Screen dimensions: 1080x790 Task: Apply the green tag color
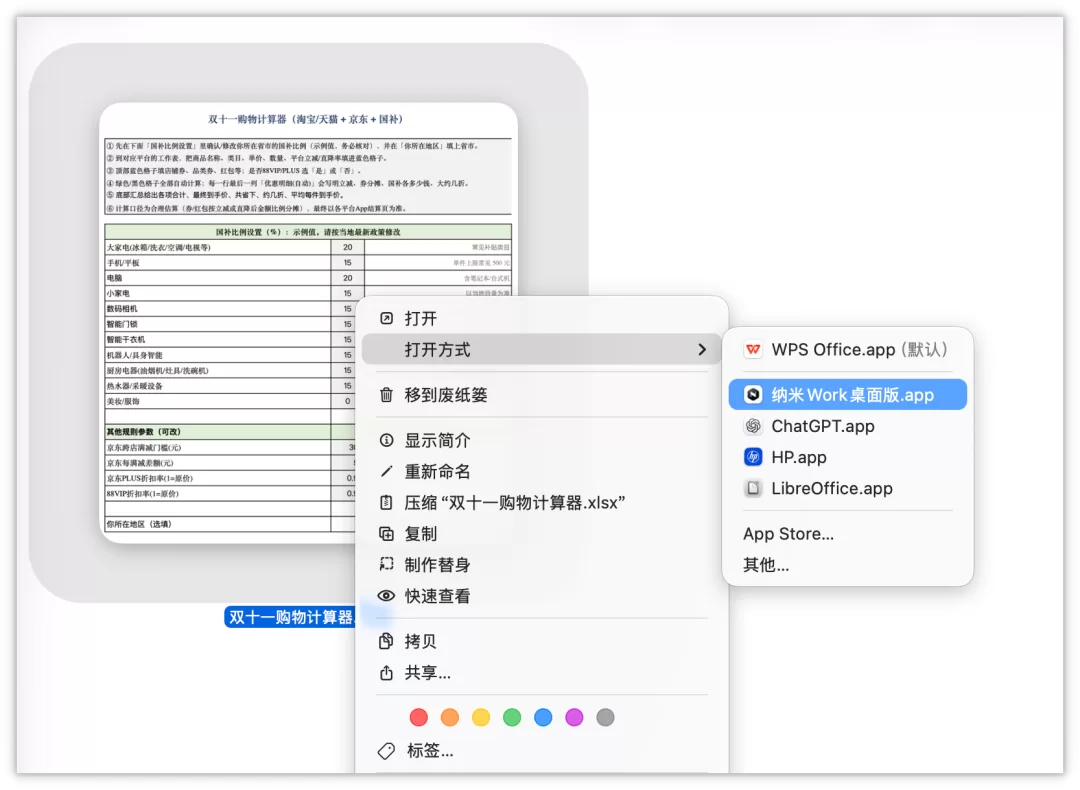click(512, 717)
